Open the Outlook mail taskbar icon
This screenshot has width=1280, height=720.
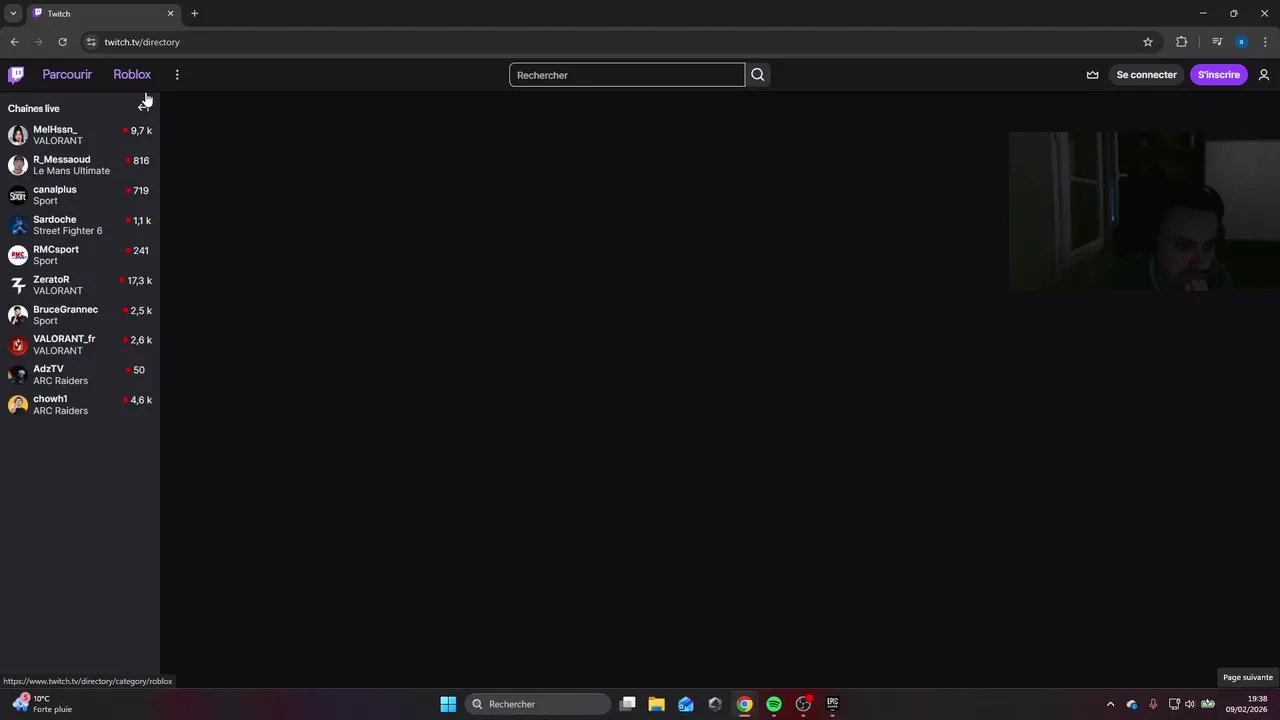click(x=685, y=704)
